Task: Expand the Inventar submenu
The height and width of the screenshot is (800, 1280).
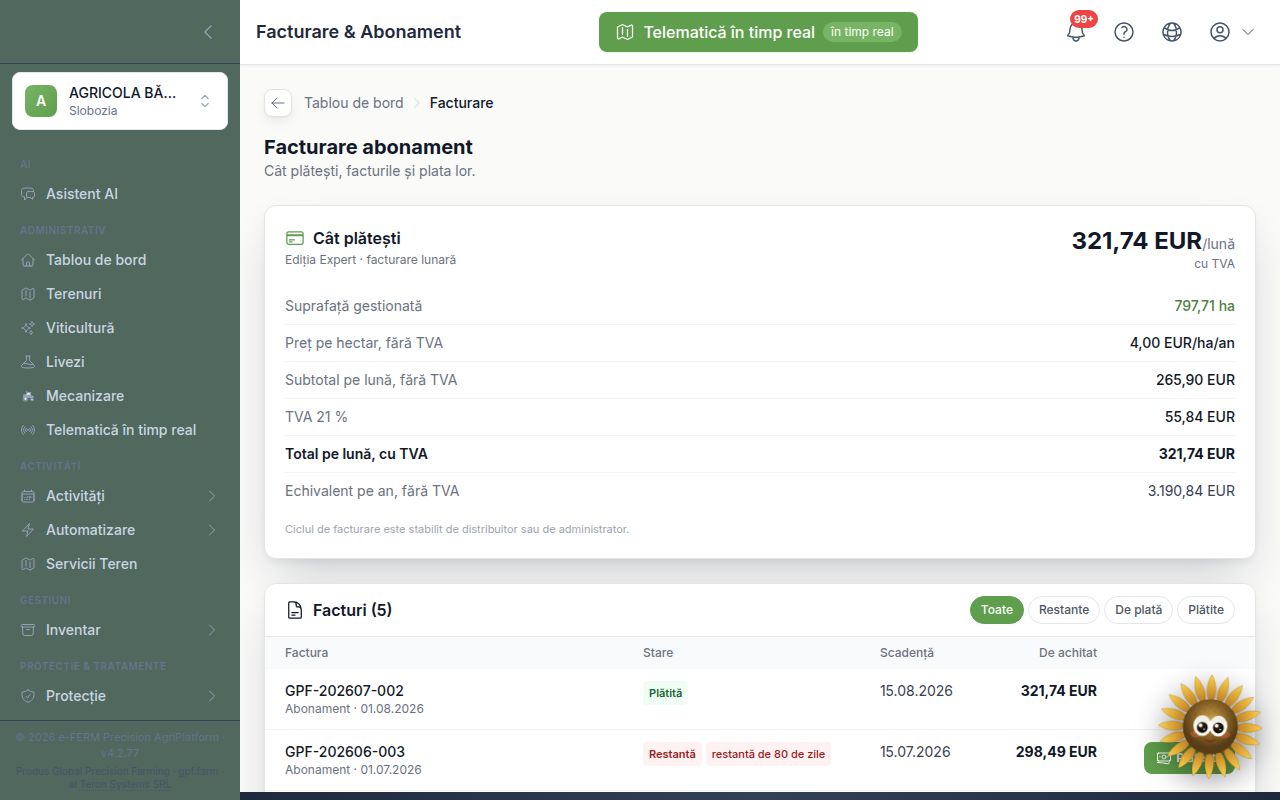Action: point(120,630)
